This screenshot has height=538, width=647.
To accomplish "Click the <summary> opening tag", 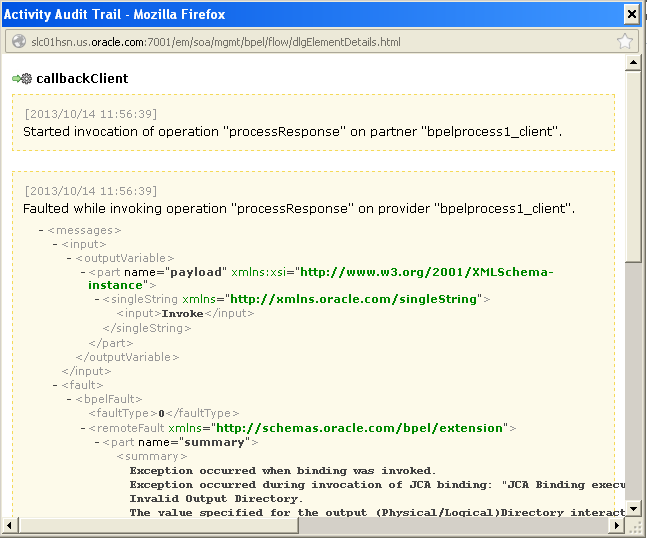I will pyautogui.click(x=152, y=456).
